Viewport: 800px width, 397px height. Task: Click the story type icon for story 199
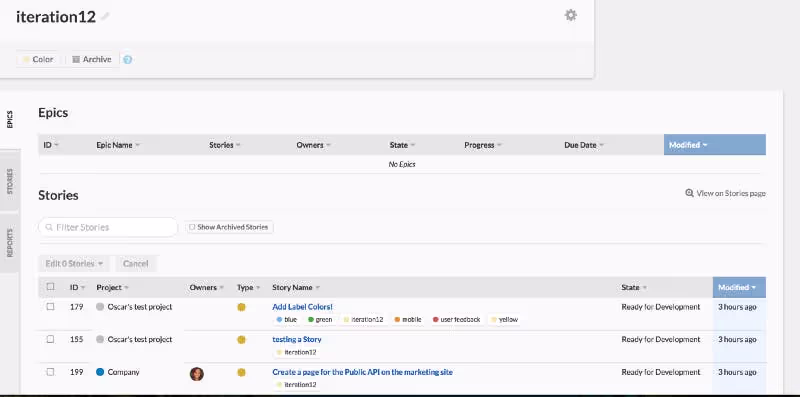click(241, 373)
